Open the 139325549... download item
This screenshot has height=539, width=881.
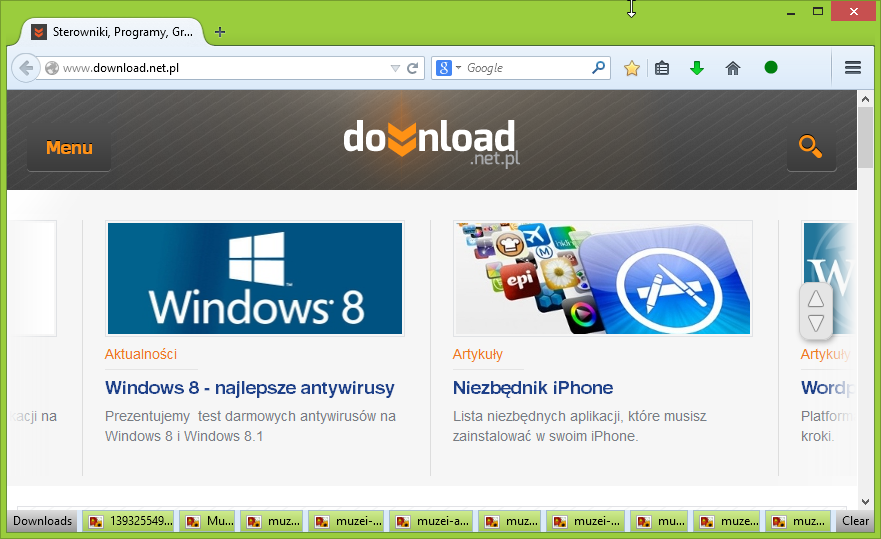tap(129, 522)
